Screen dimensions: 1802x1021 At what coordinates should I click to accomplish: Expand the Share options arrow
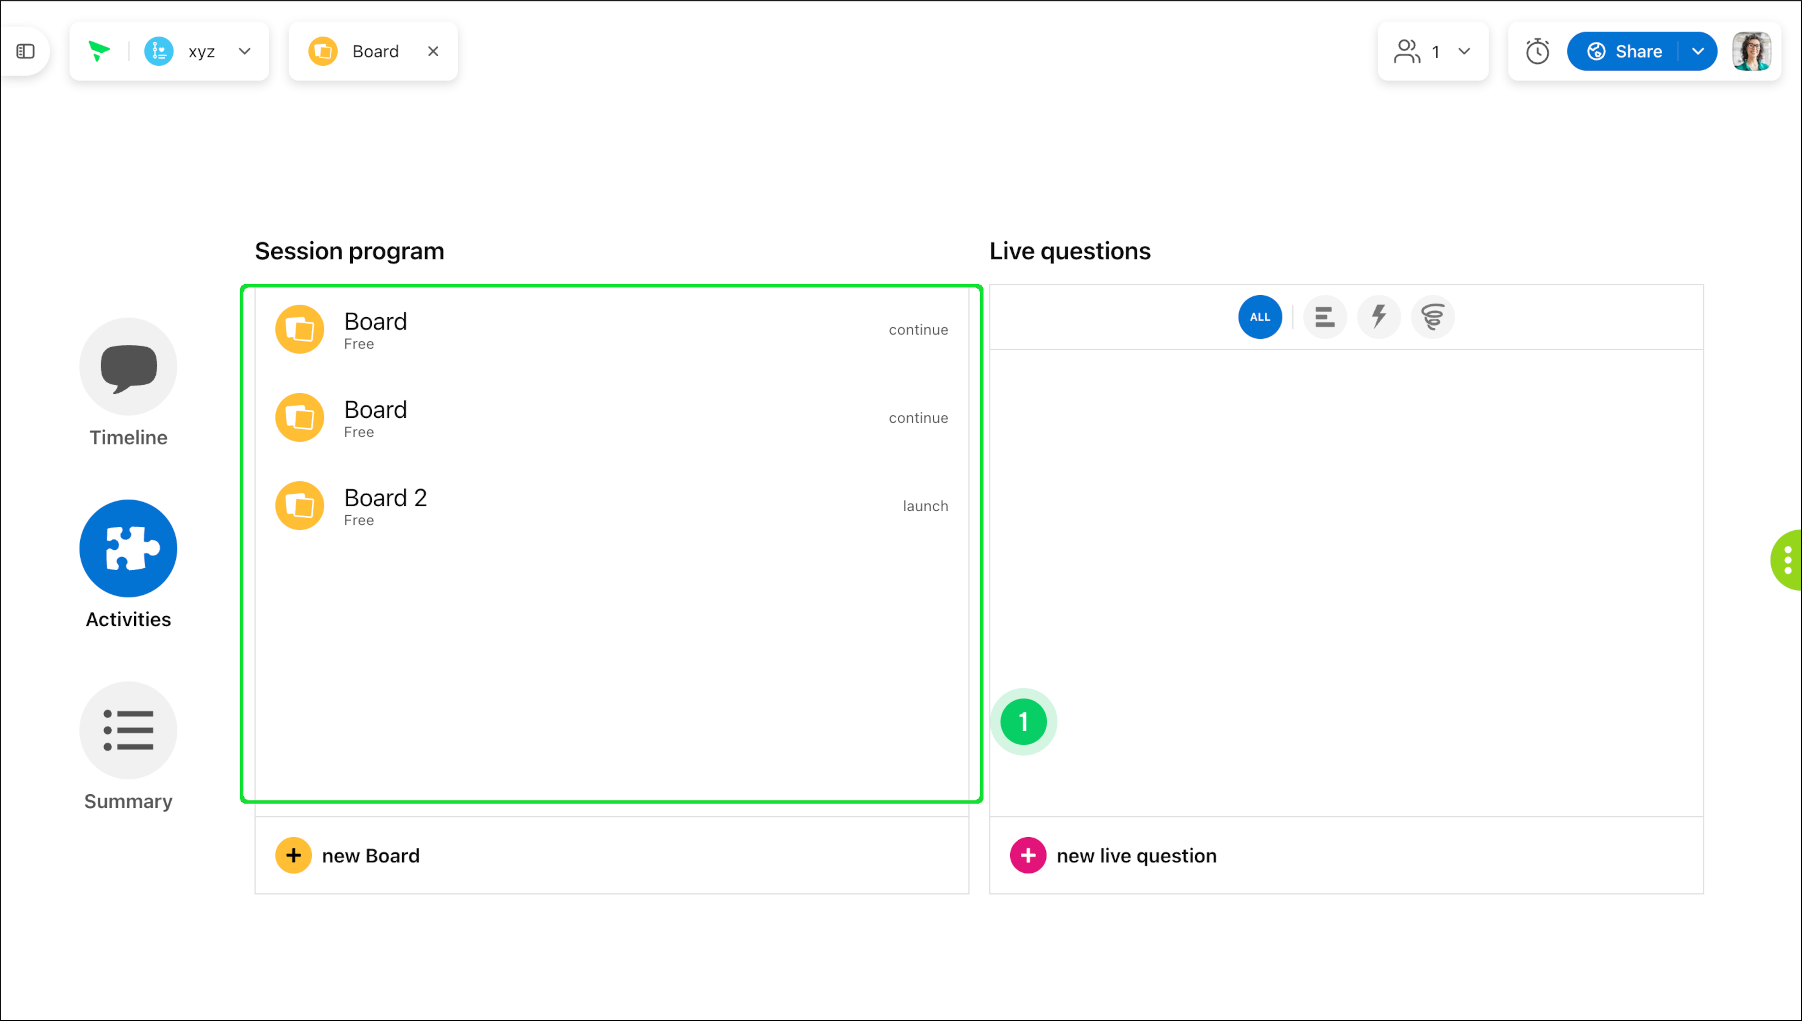tap(1698, 51)
